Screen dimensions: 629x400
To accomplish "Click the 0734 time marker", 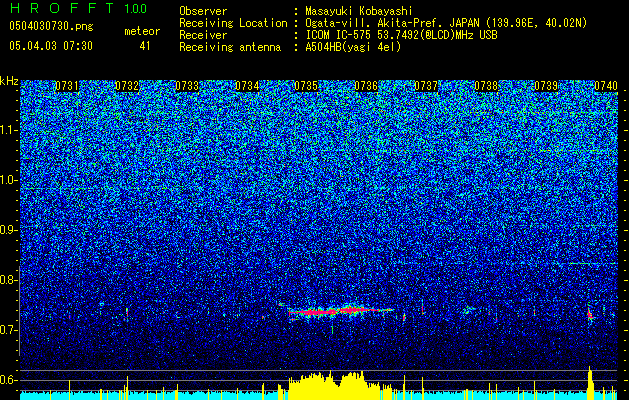I will click(x=247, y=86).
